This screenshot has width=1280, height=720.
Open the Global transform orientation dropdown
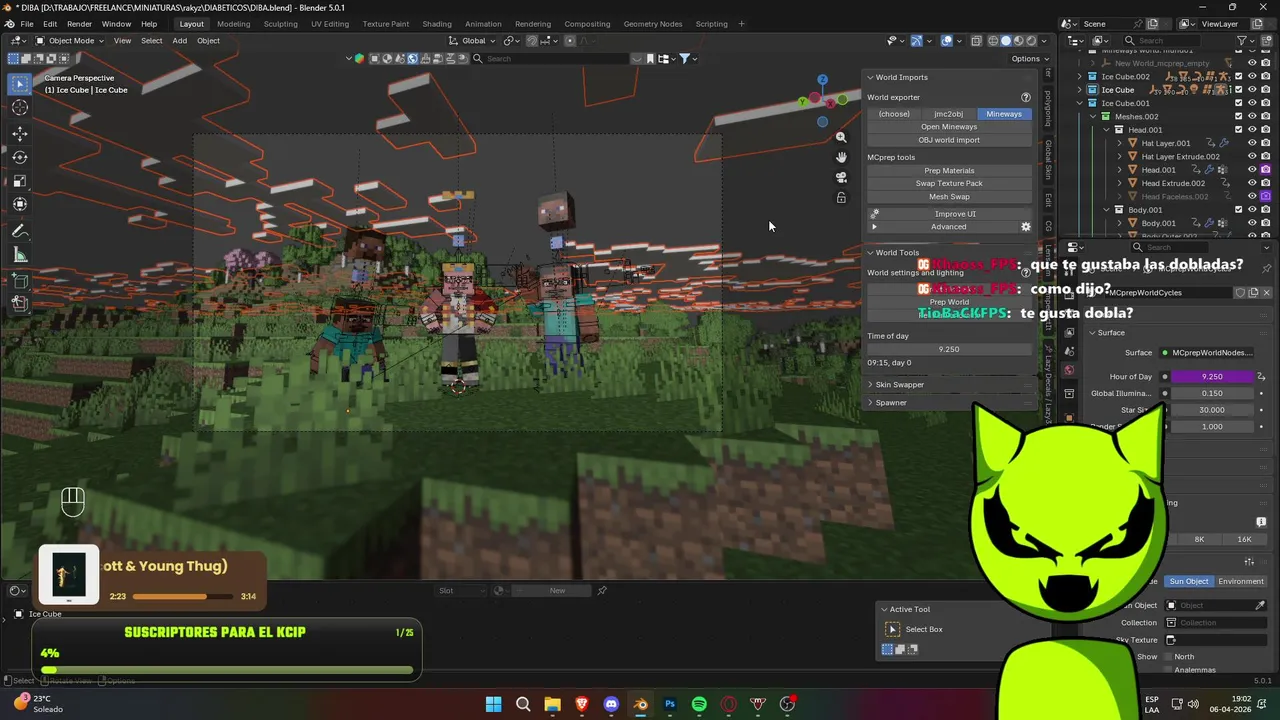click(x=472, y=41)
